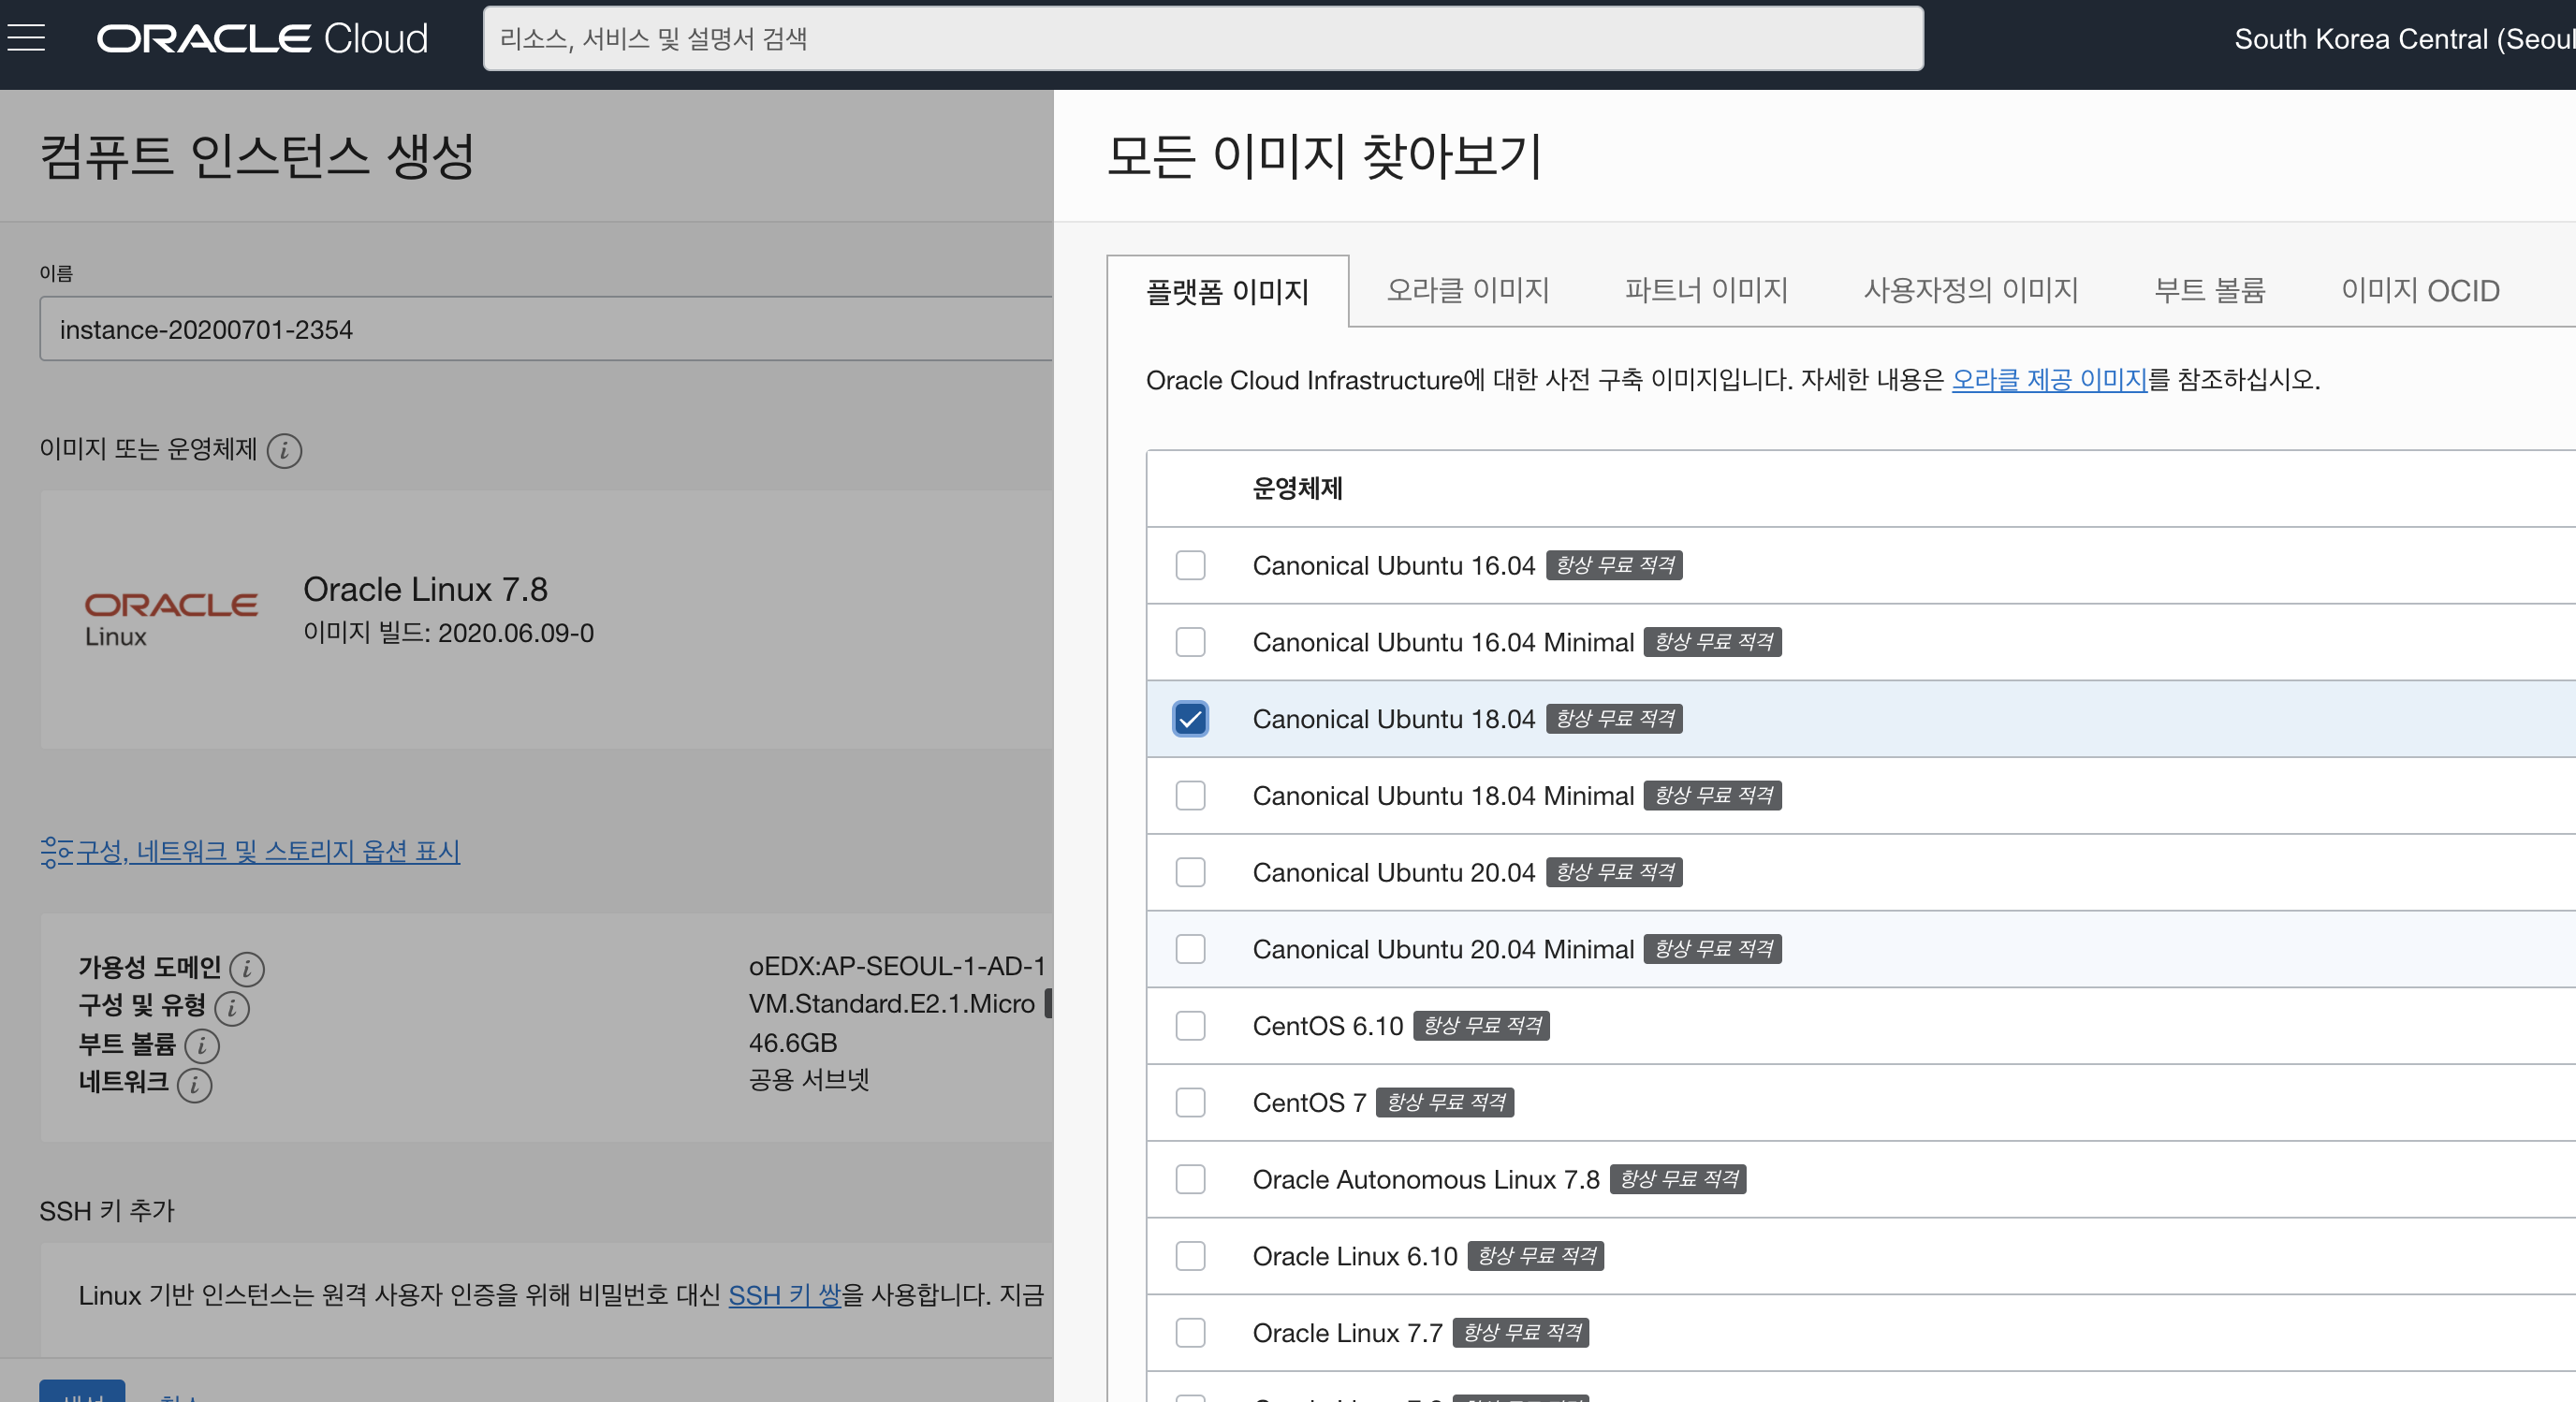Click the Oracle Linux image logo
Screen dimensions: 2576x1402
point(170,618)
